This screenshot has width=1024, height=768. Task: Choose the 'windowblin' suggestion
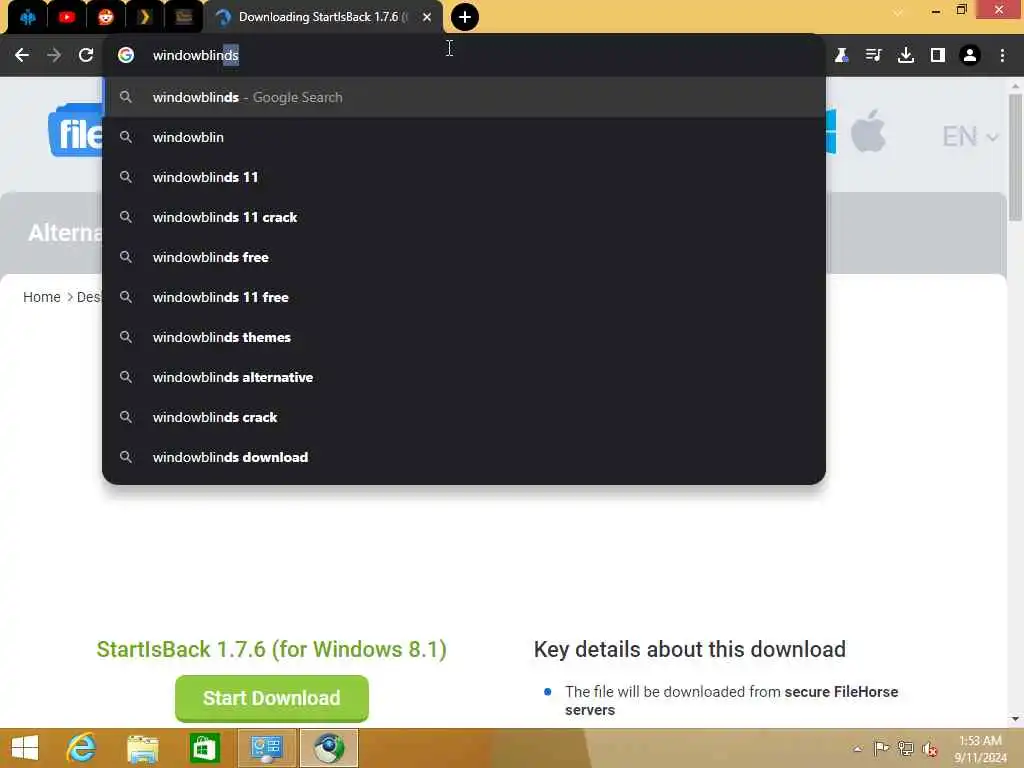click(x=464, y=137)
